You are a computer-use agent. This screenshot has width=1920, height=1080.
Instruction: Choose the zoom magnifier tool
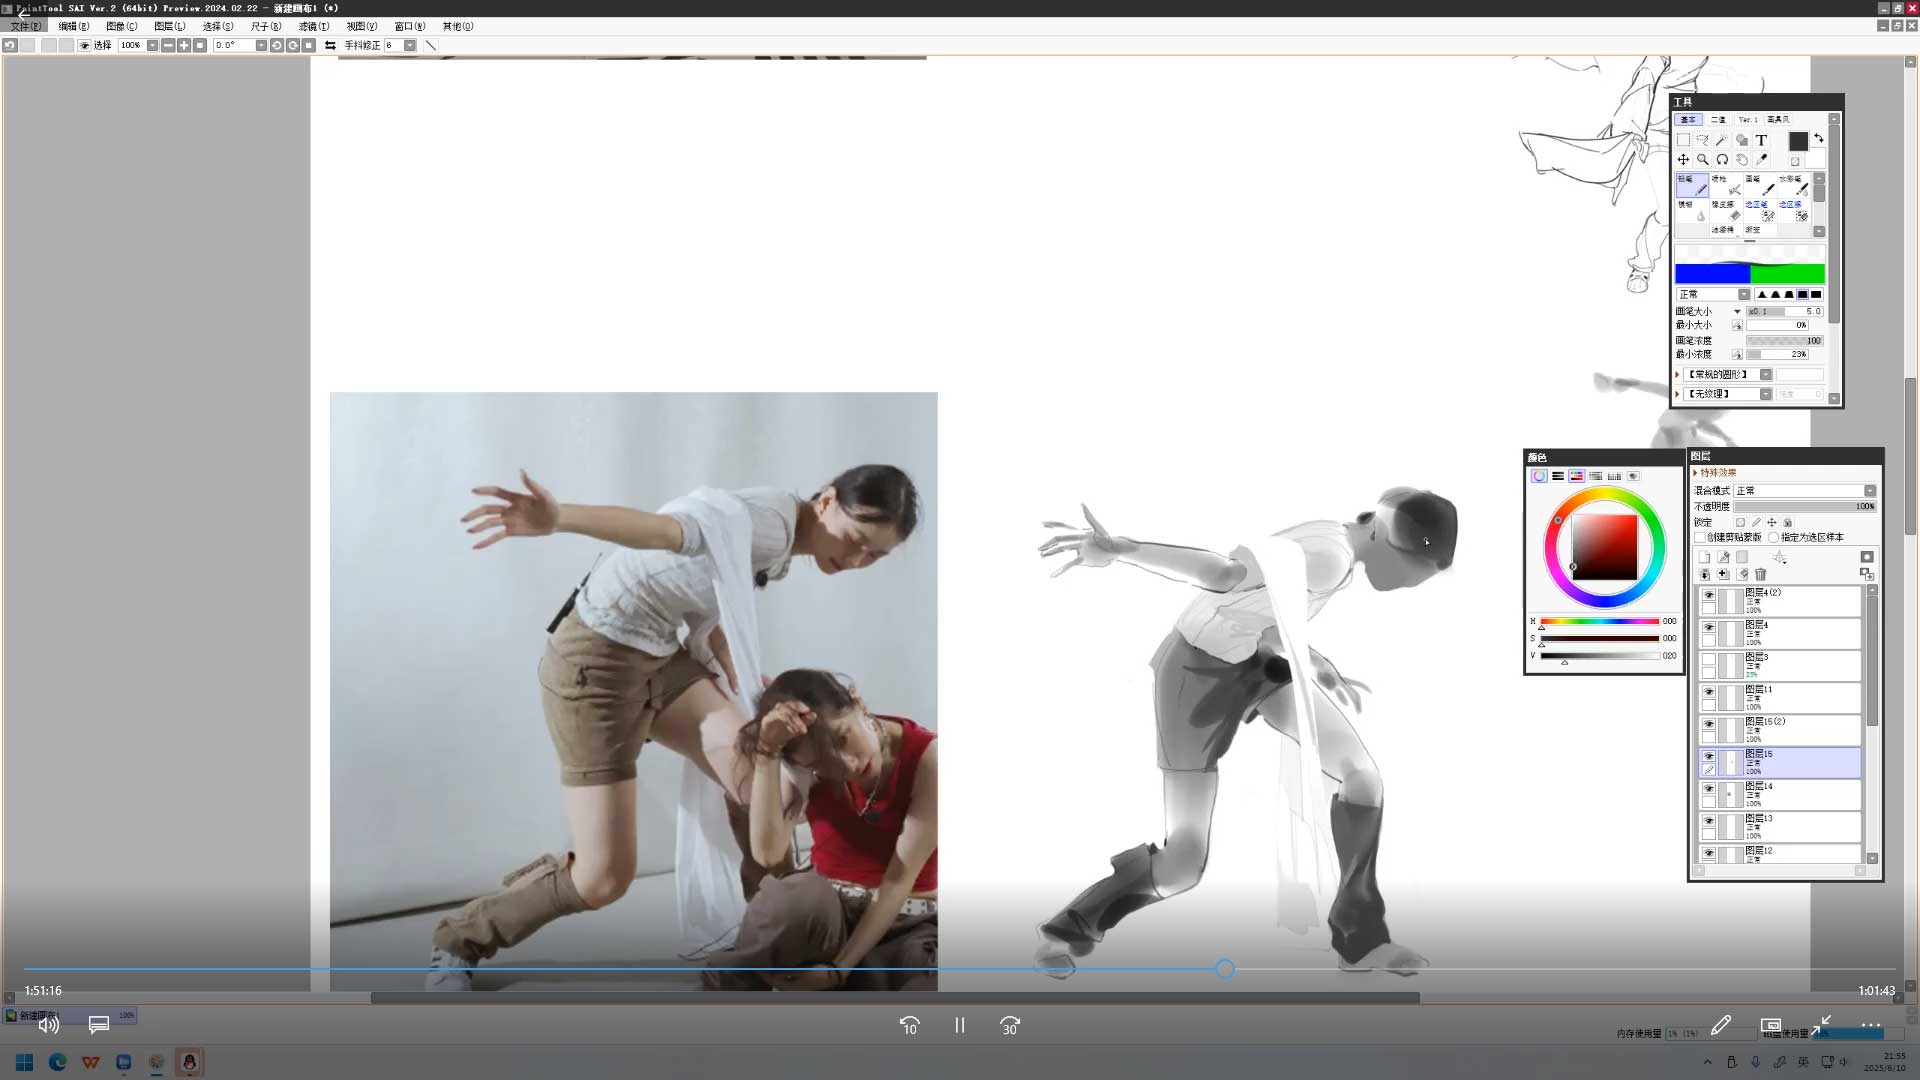(x=1703, y=160)
